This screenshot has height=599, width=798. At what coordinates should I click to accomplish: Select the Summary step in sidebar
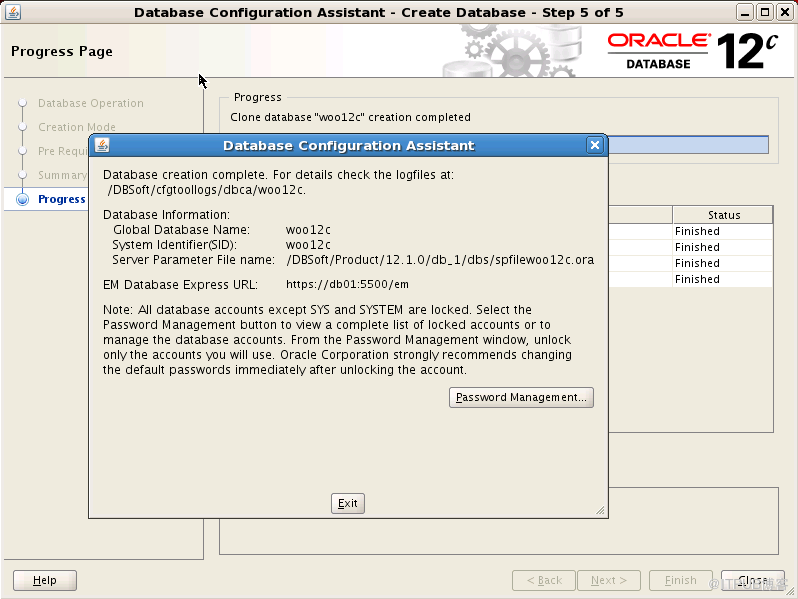point(62,175)
